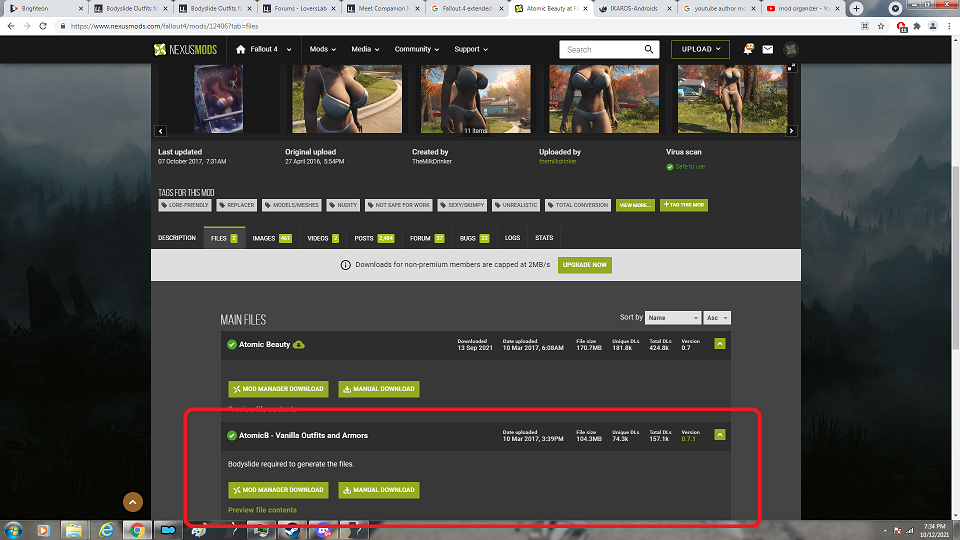Expand the Fallout 4 game dropdown
Screen dimensions: 960x540
[x=289, y=50]
